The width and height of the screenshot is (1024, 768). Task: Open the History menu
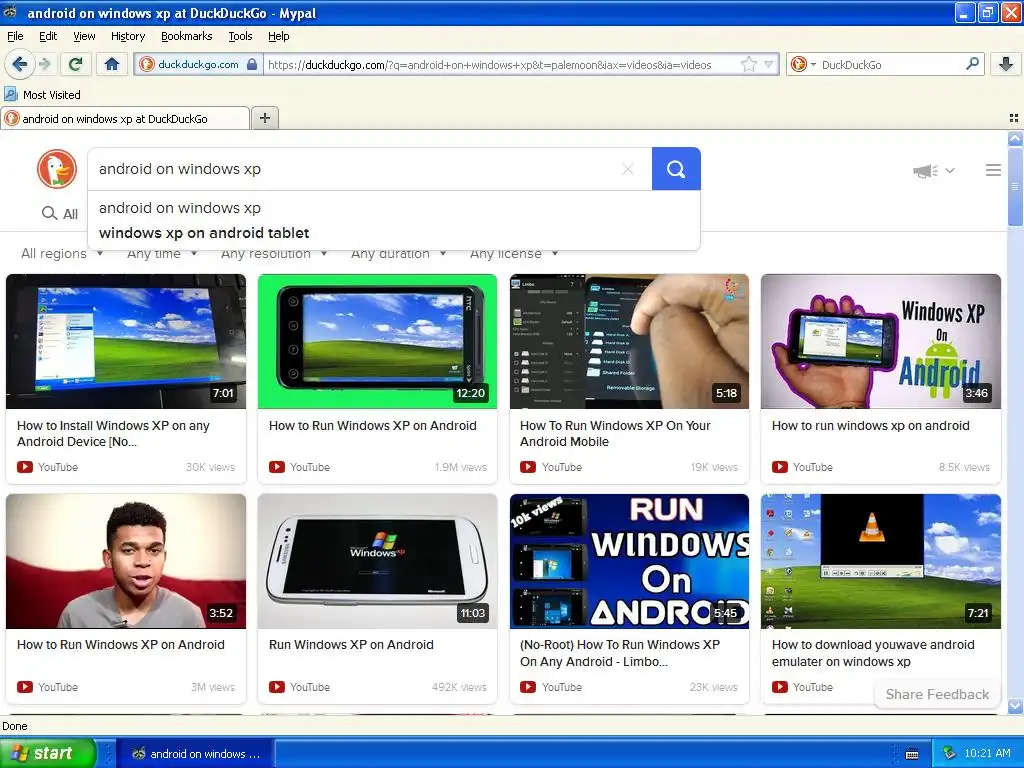pyautogui.click(x=128, y=36)
